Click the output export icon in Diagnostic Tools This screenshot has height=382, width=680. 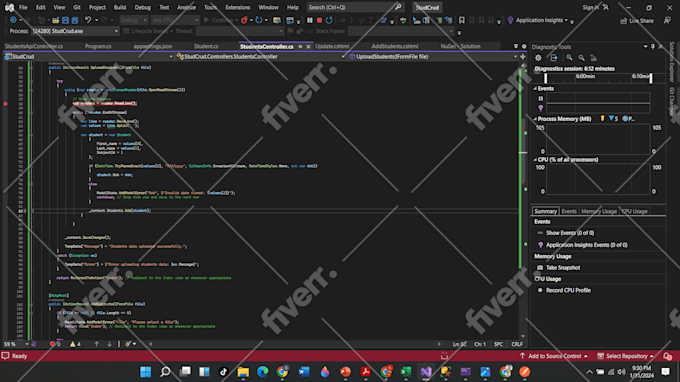(554, 58)
